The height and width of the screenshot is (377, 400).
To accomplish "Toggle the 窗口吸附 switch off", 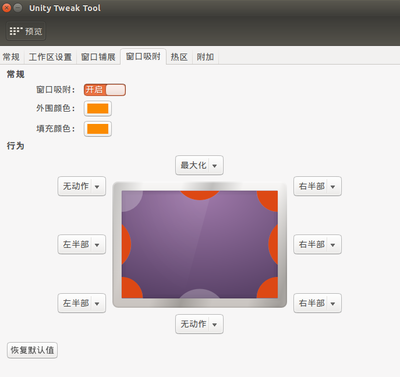I will click(x=105, y=90).
